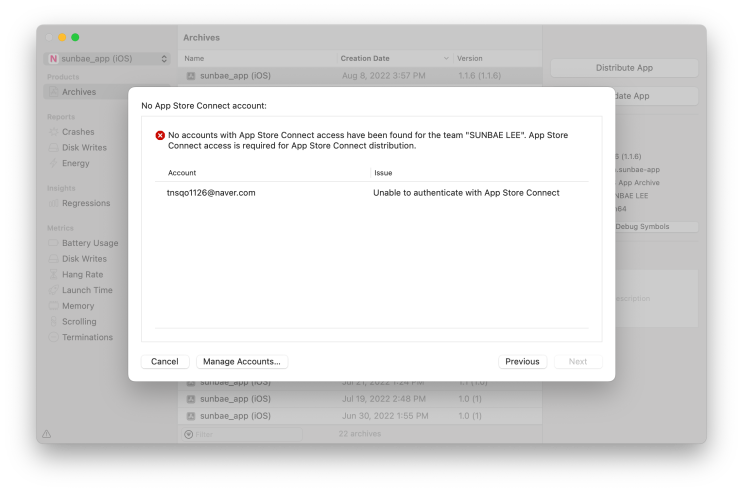
Task: Go back with the Previous button
Action: 522,362
